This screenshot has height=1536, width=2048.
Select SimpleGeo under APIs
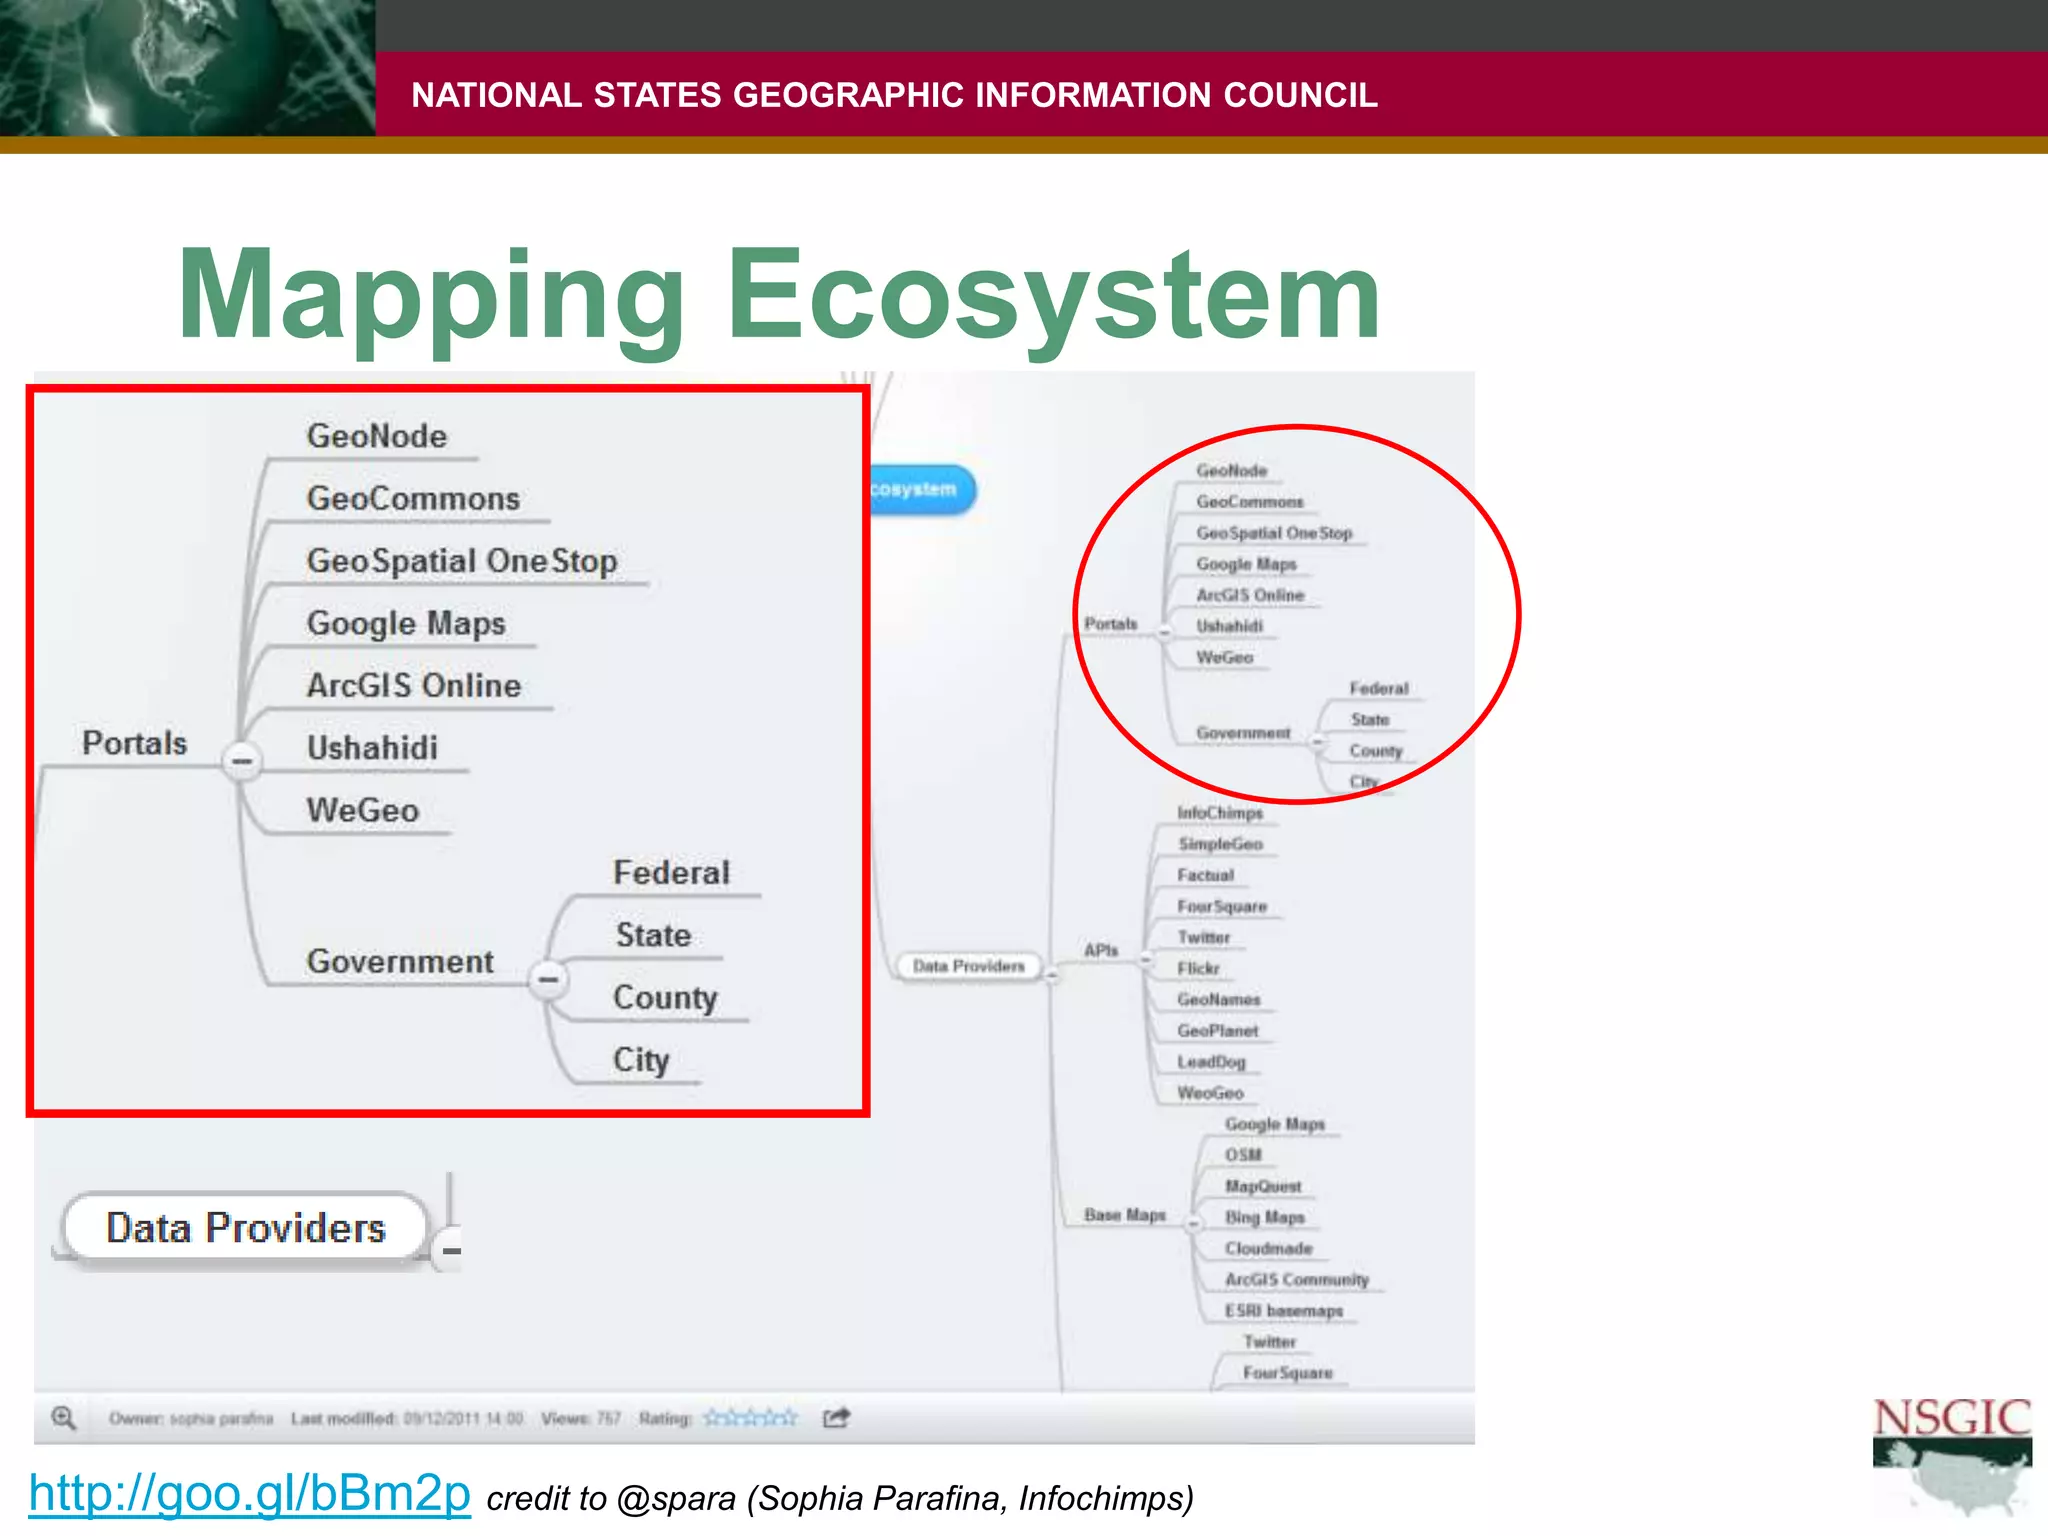point(1220,844)
